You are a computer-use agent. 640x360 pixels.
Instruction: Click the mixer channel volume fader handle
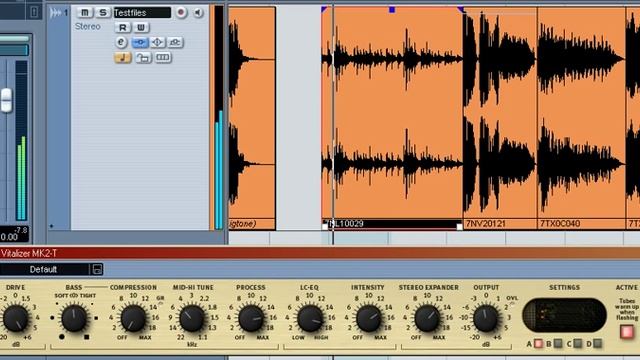[6, 100]
